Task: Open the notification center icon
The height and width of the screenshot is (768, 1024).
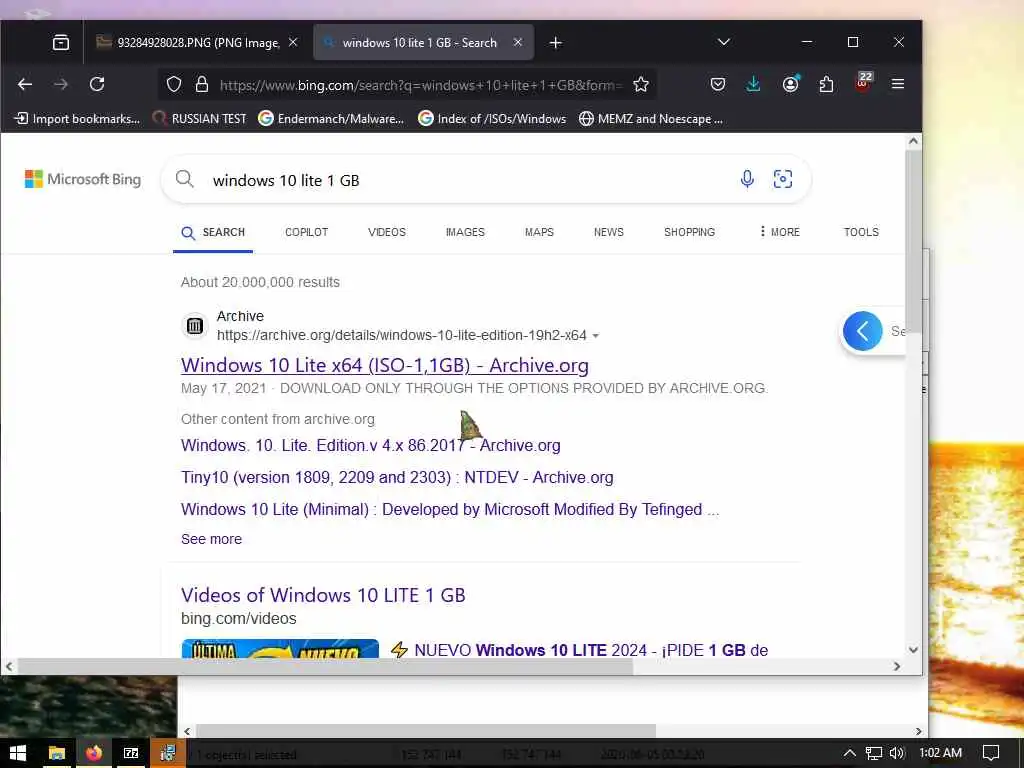Action: (x=991, y=753)
